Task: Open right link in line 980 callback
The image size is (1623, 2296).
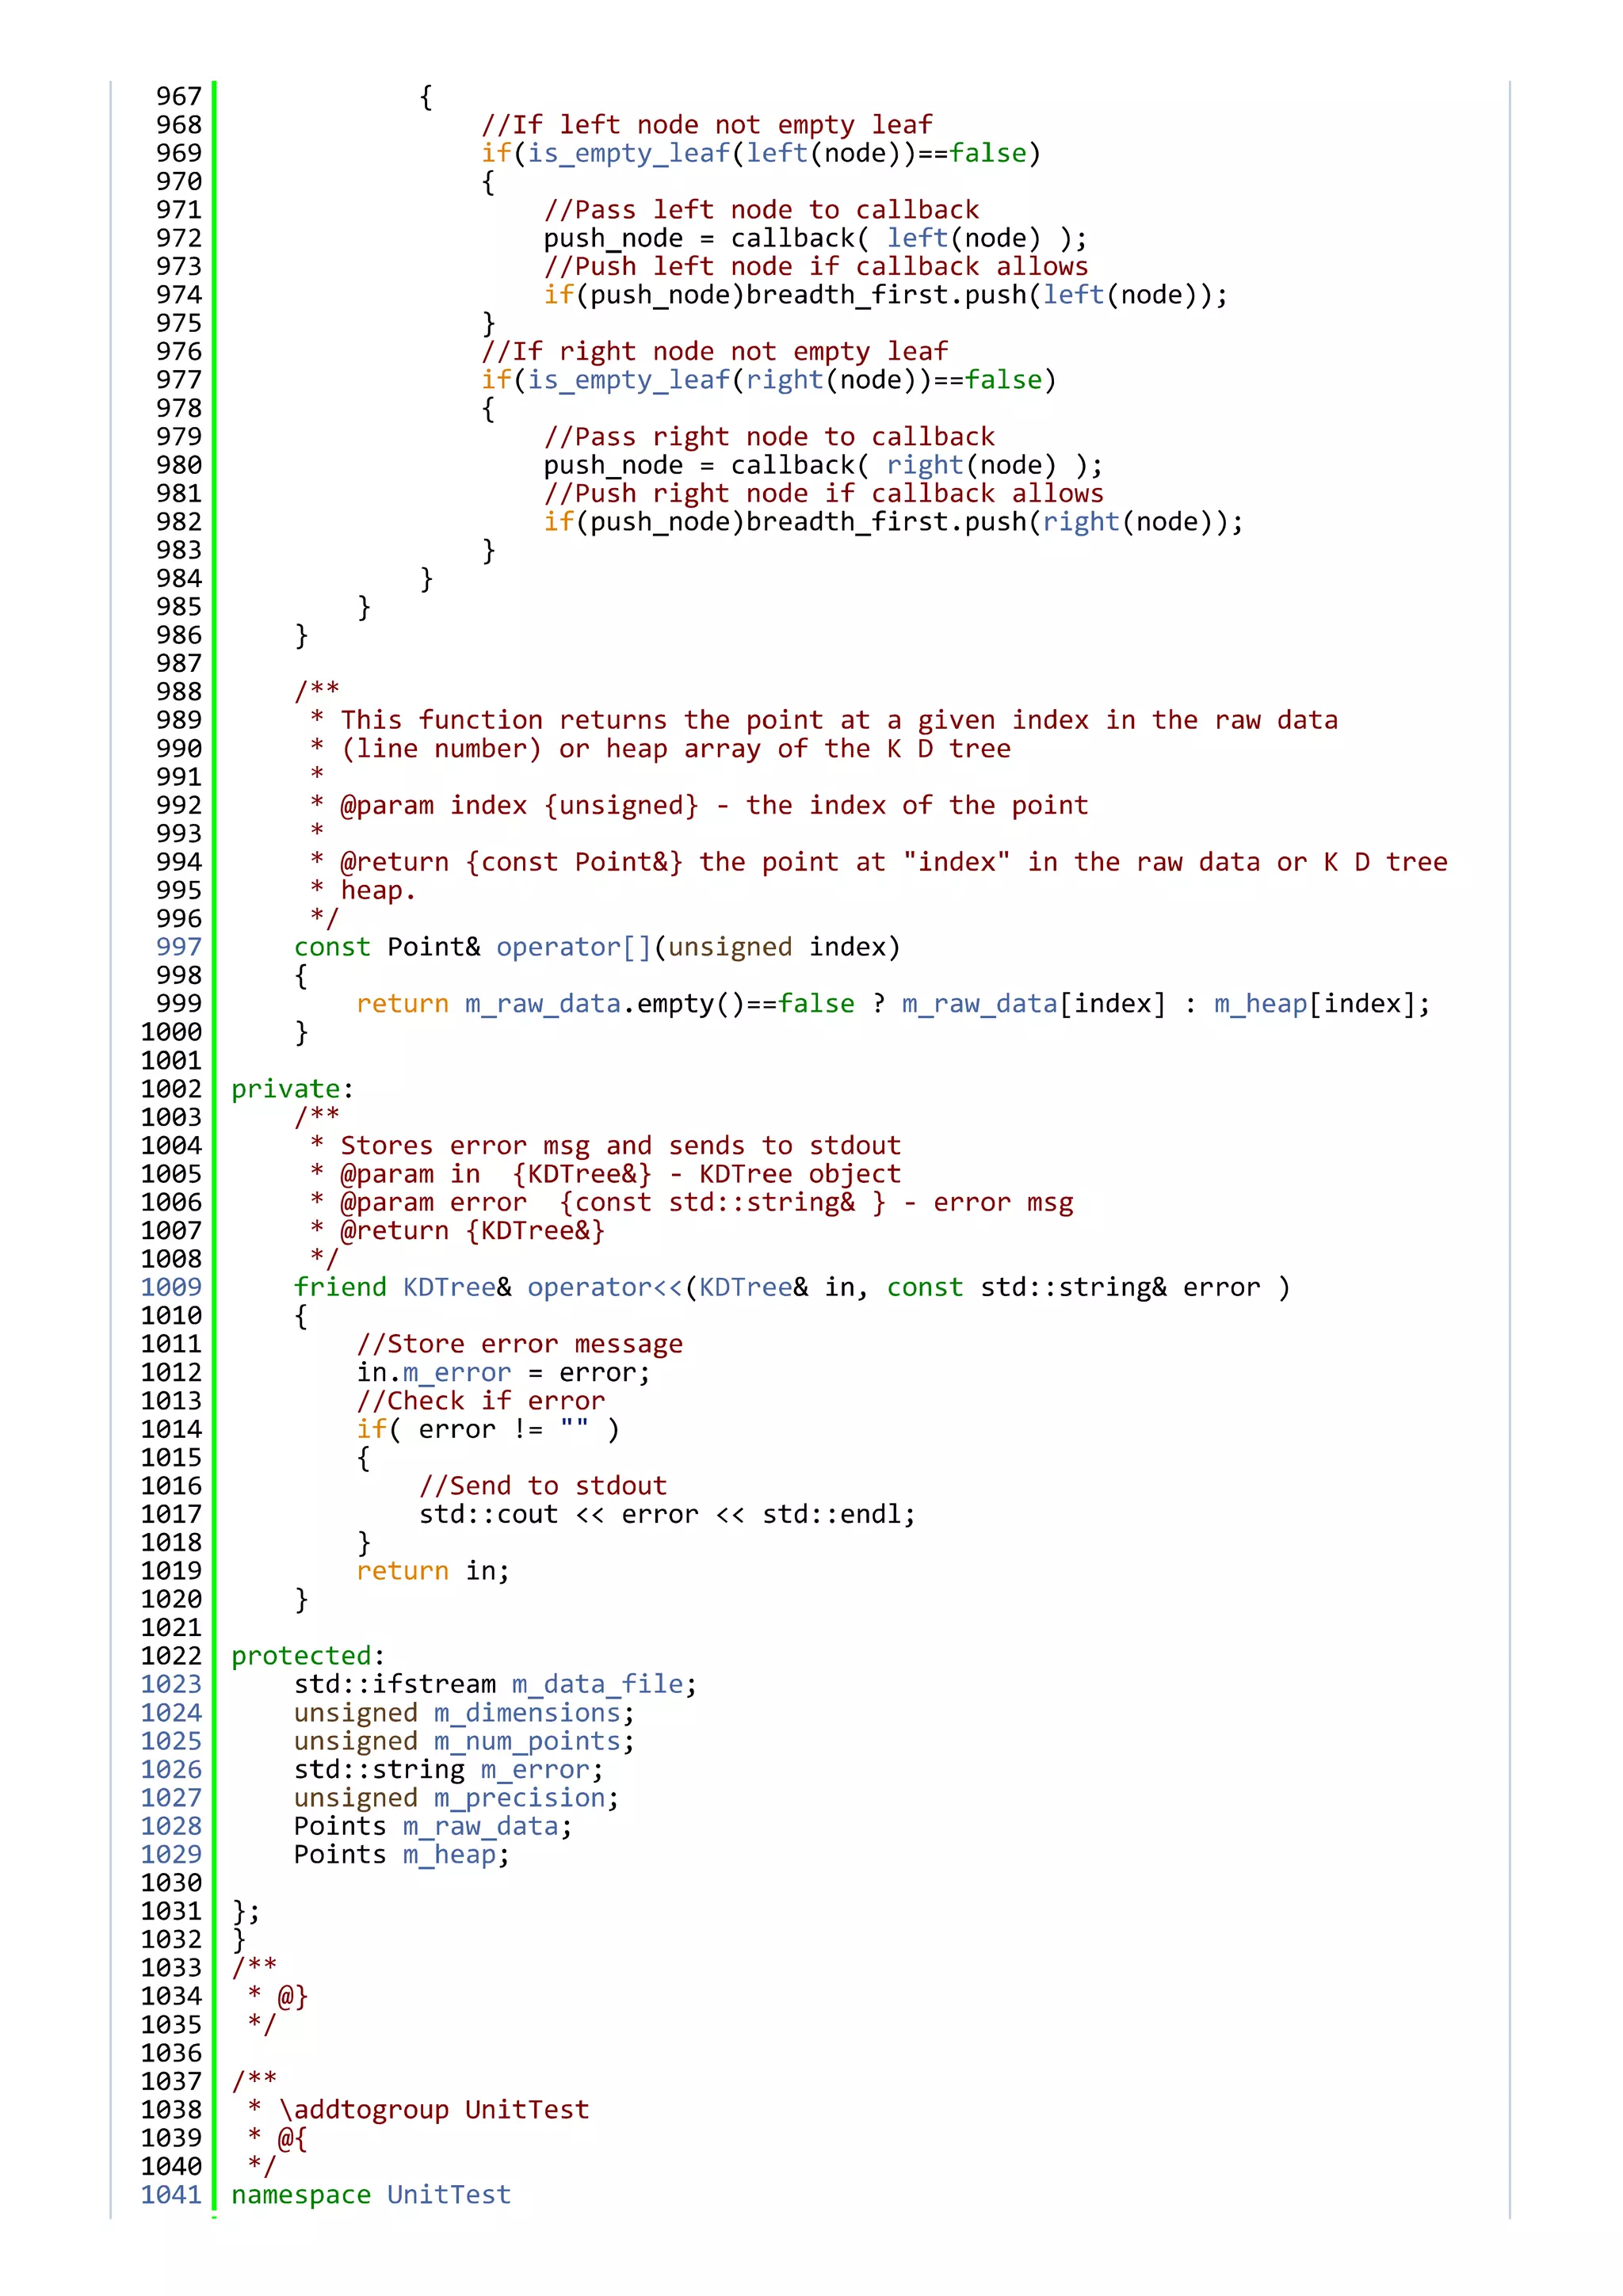Action: tap(925, 465)
